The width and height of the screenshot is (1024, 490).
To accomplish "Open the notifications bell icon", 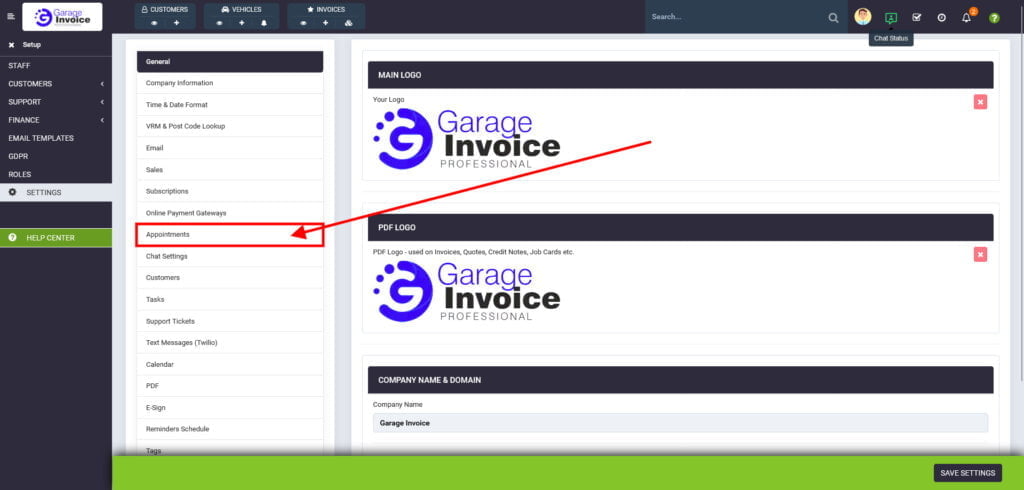I will [967, 18].
